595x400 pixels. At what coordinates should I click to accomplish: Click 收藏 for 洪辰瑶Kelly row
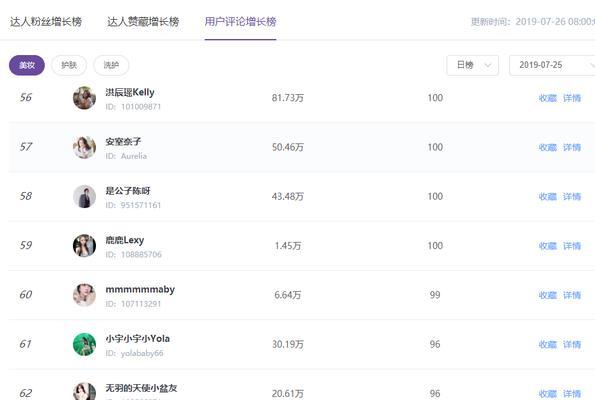tap(548, 98)
